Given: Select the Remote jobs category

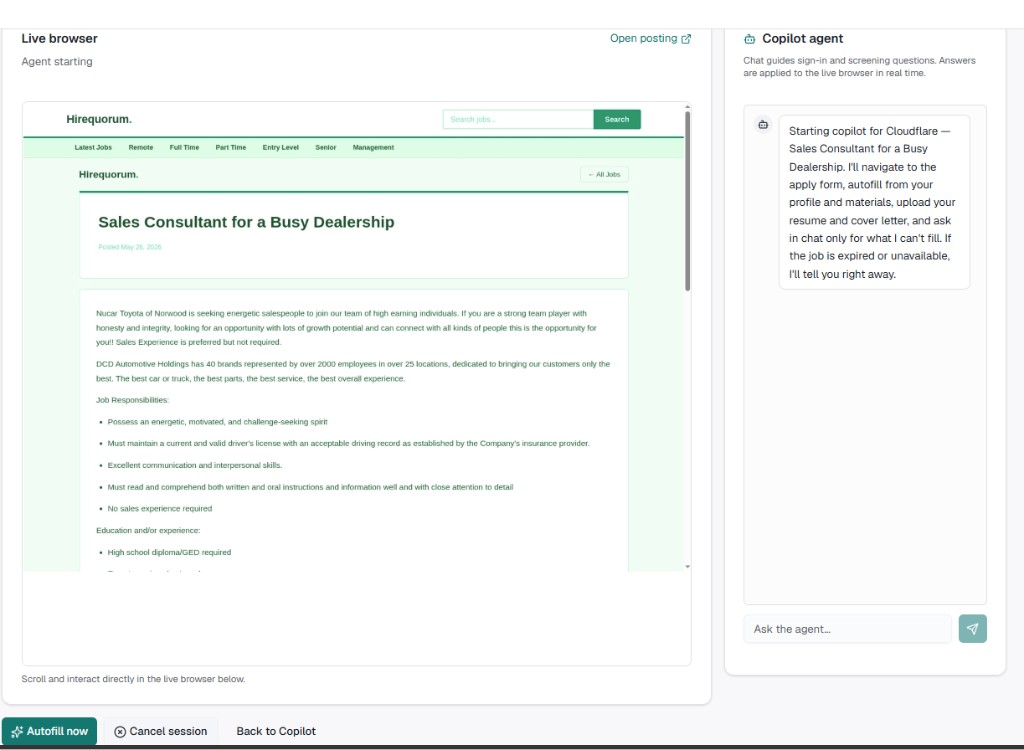Looking at the screenshot, I should (x=140, y=147).
